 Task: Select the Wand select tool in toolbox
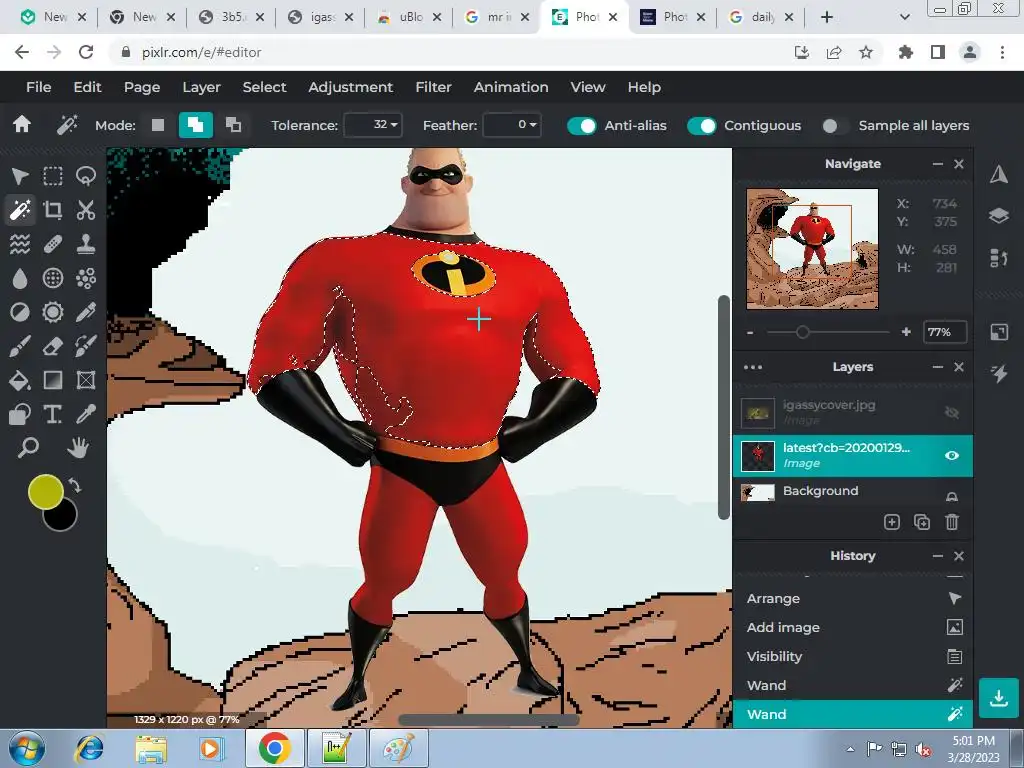[20, 210]
